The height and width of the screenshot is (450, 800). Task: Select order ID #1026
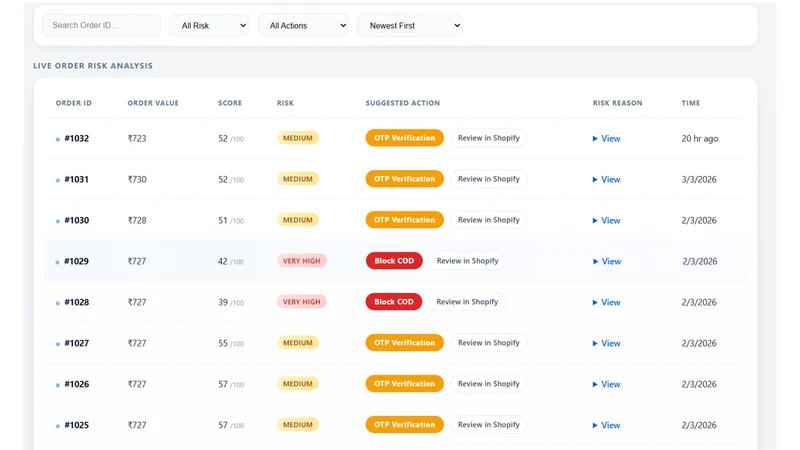pyautogui.click(x=77, y=384)
